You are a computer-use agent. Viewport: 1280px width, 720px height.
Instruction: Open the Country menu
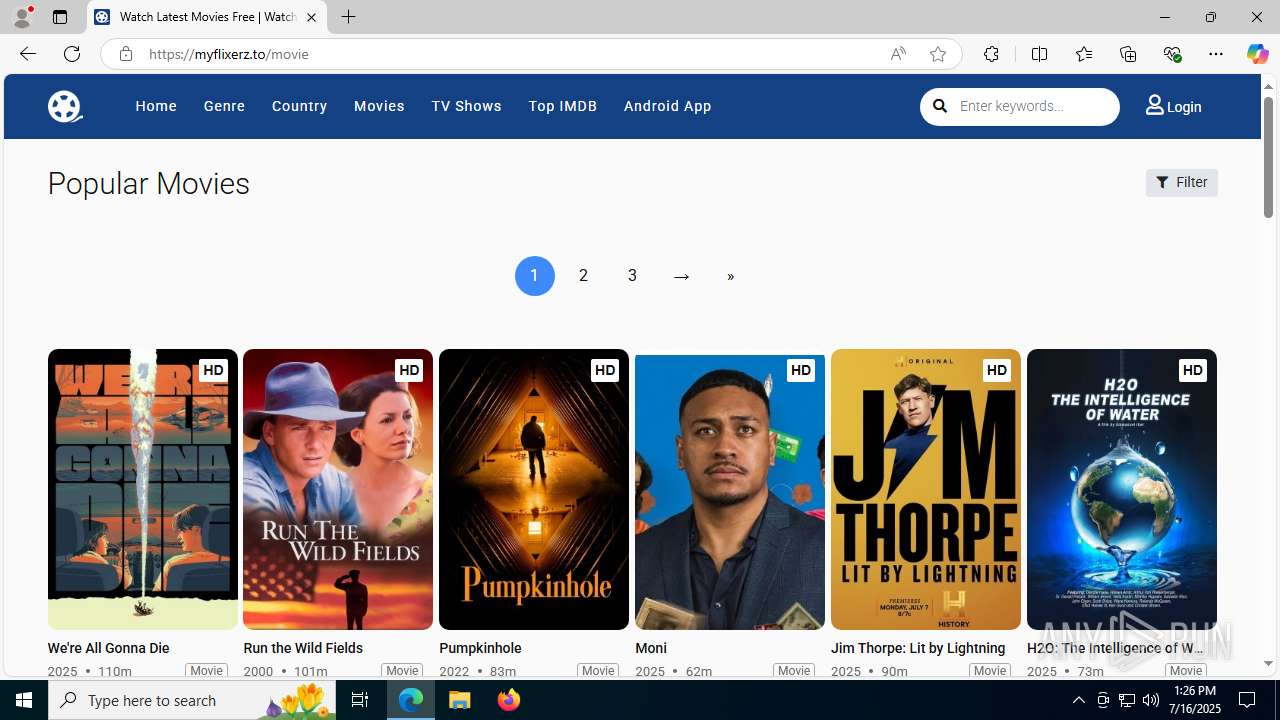click(x=299, y=106)
